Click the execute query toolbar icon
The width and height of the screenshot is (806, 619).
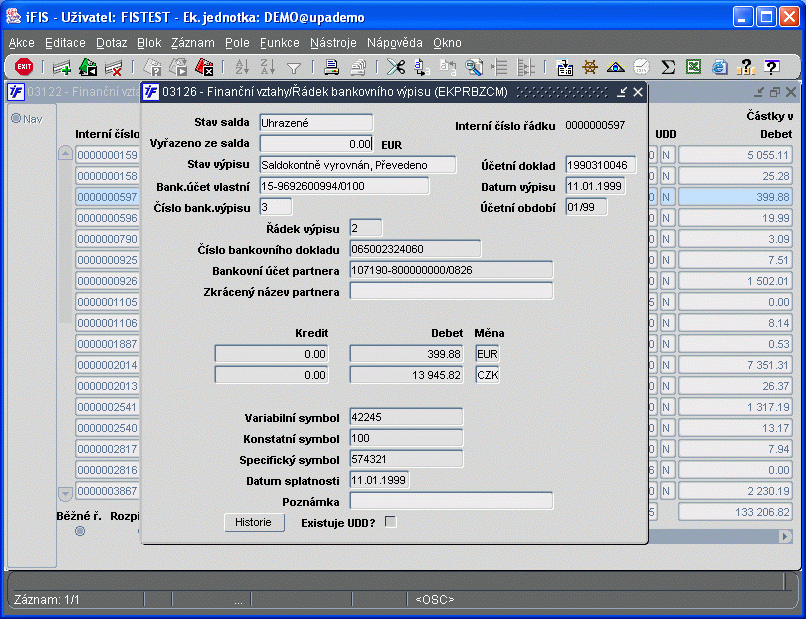[178, 67]
